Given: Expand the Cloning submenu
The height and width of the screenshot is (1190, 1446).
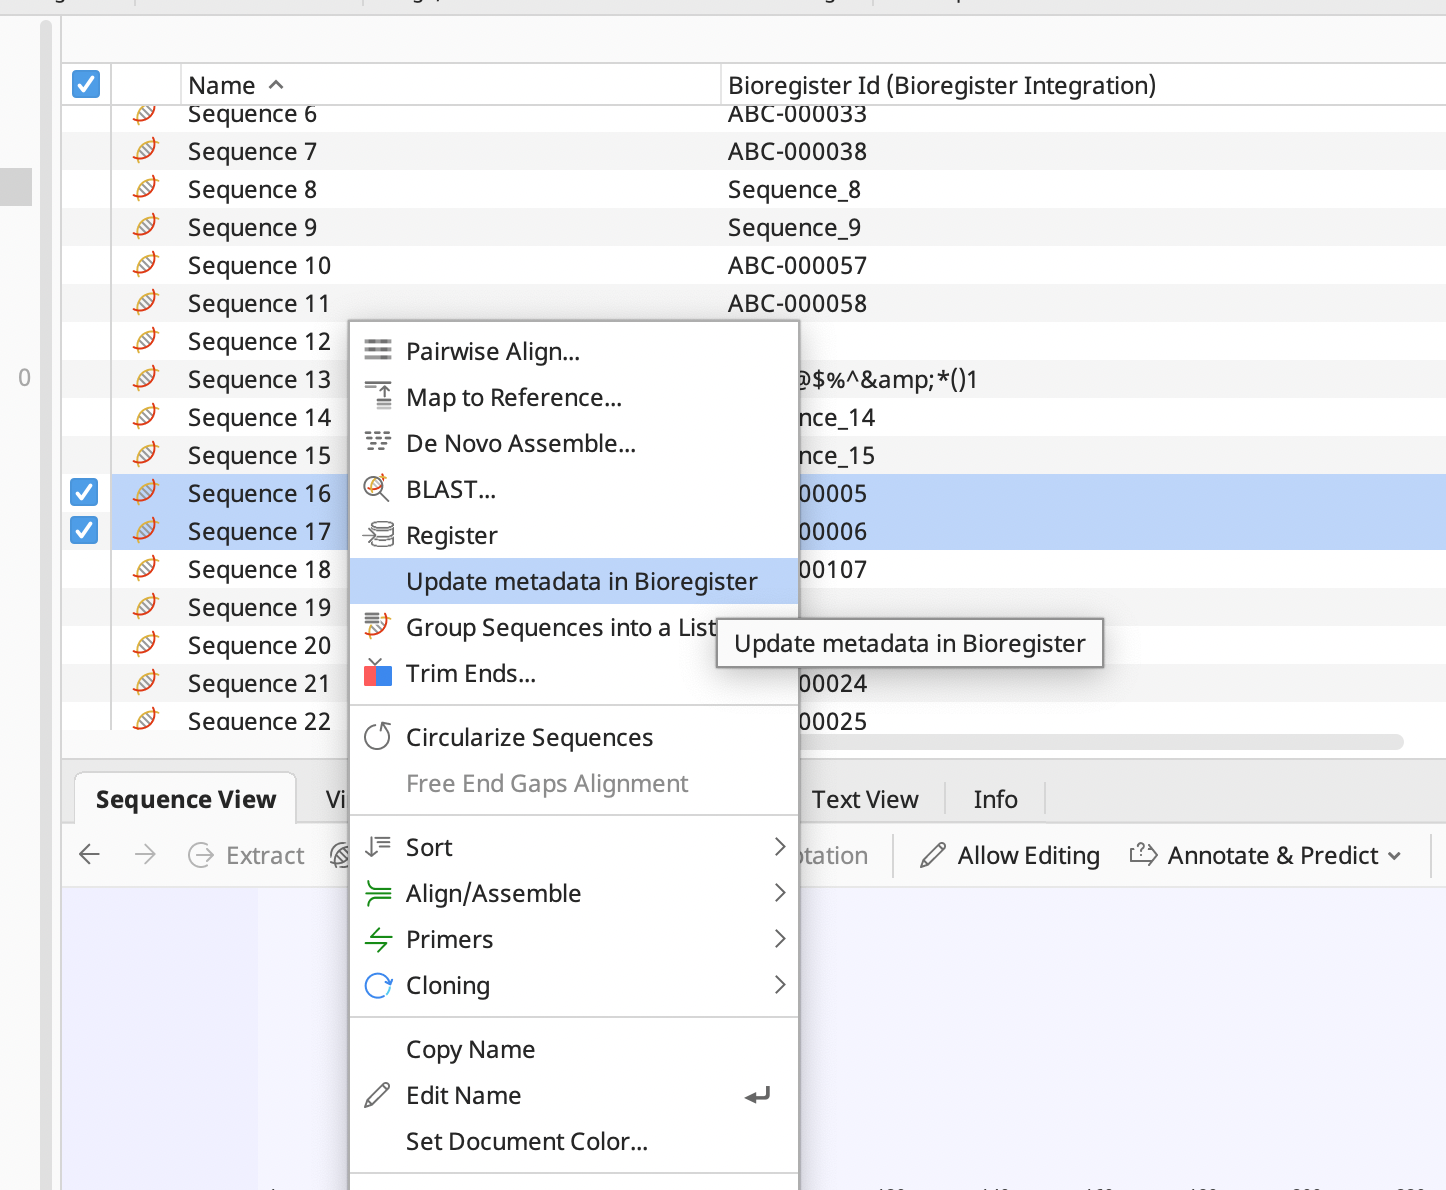Looking at the screenshot, I should point(447,985).
